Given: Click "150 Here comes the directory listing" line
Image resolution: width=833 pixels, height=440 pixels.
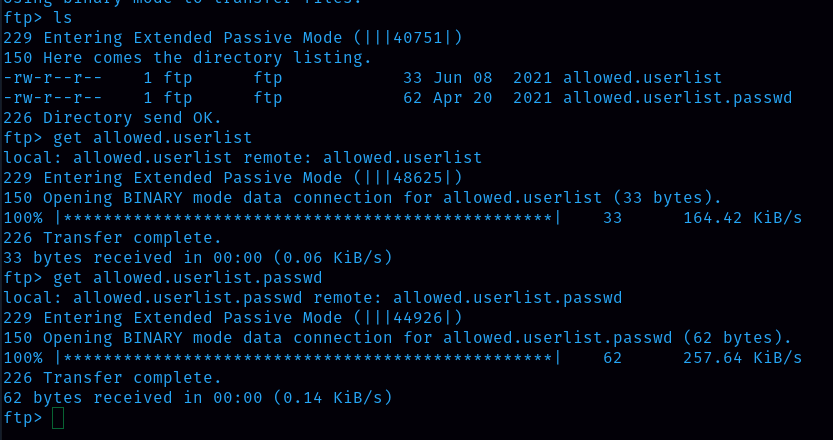Looking at the screenshot, I should coord(186,58).
